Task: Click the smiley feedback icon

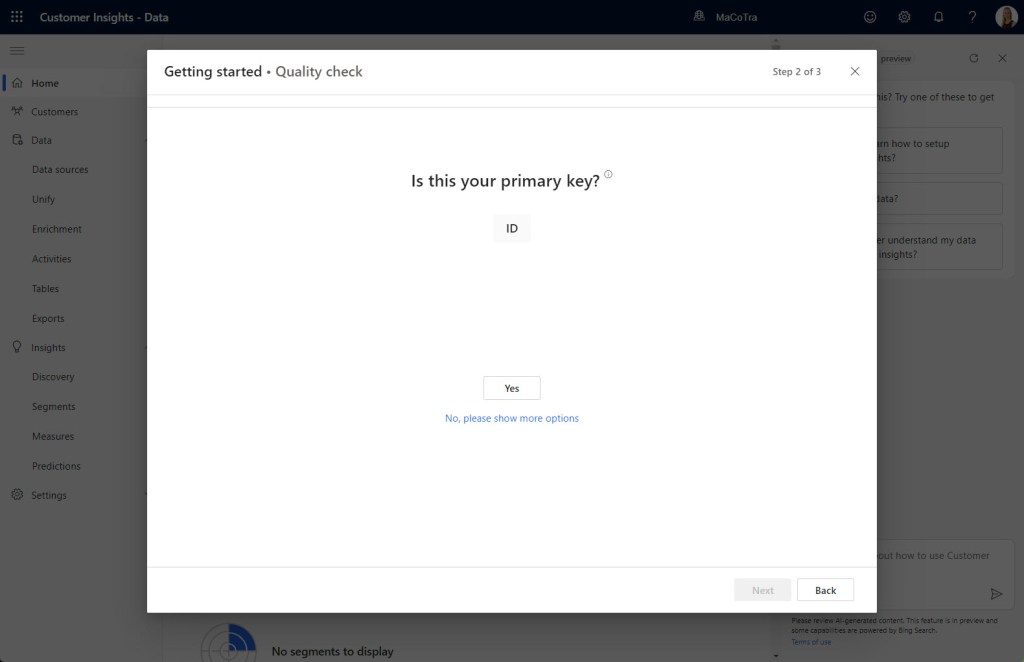Action: 870,17
